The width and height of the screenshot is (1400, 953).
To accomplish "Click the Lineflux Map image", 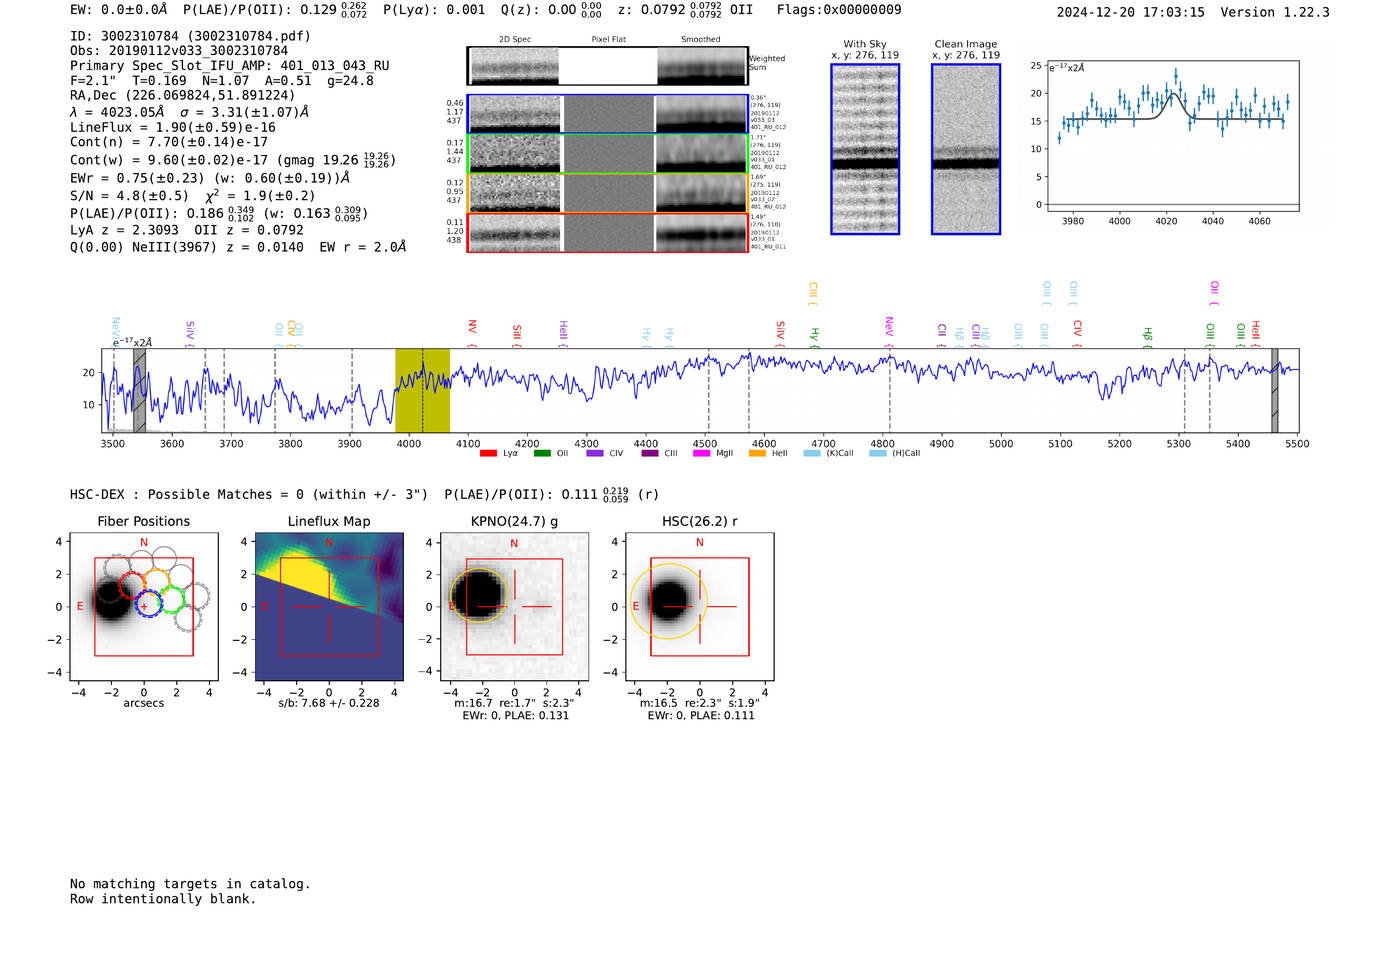I will click(x=329, y=606).
